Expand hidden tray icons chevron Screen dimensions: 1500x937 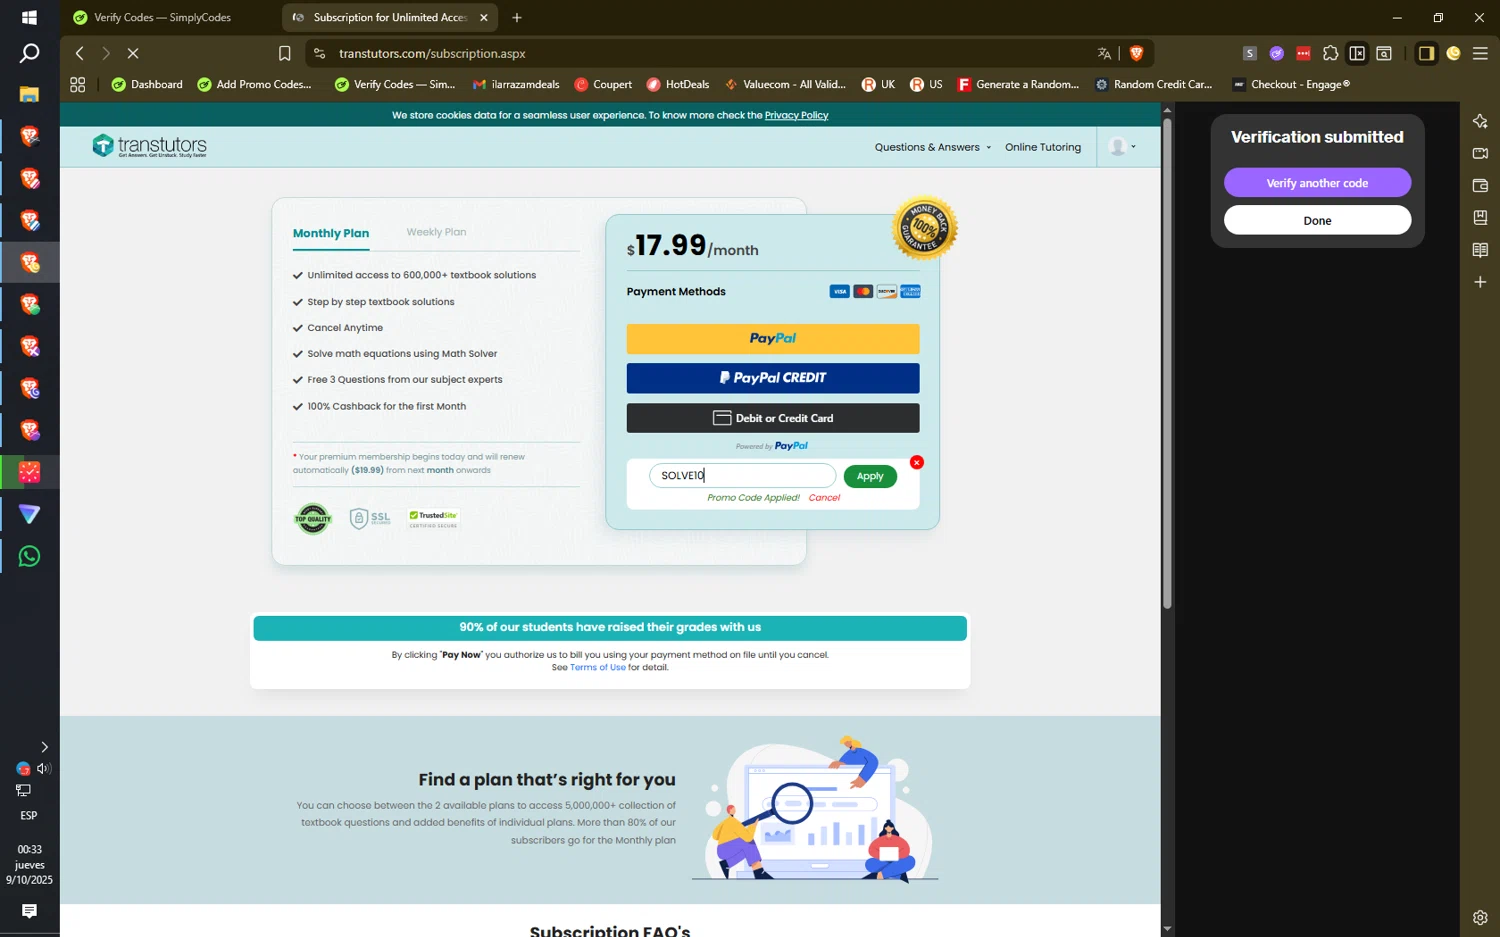pyautogui.click(x=44, y=747)
